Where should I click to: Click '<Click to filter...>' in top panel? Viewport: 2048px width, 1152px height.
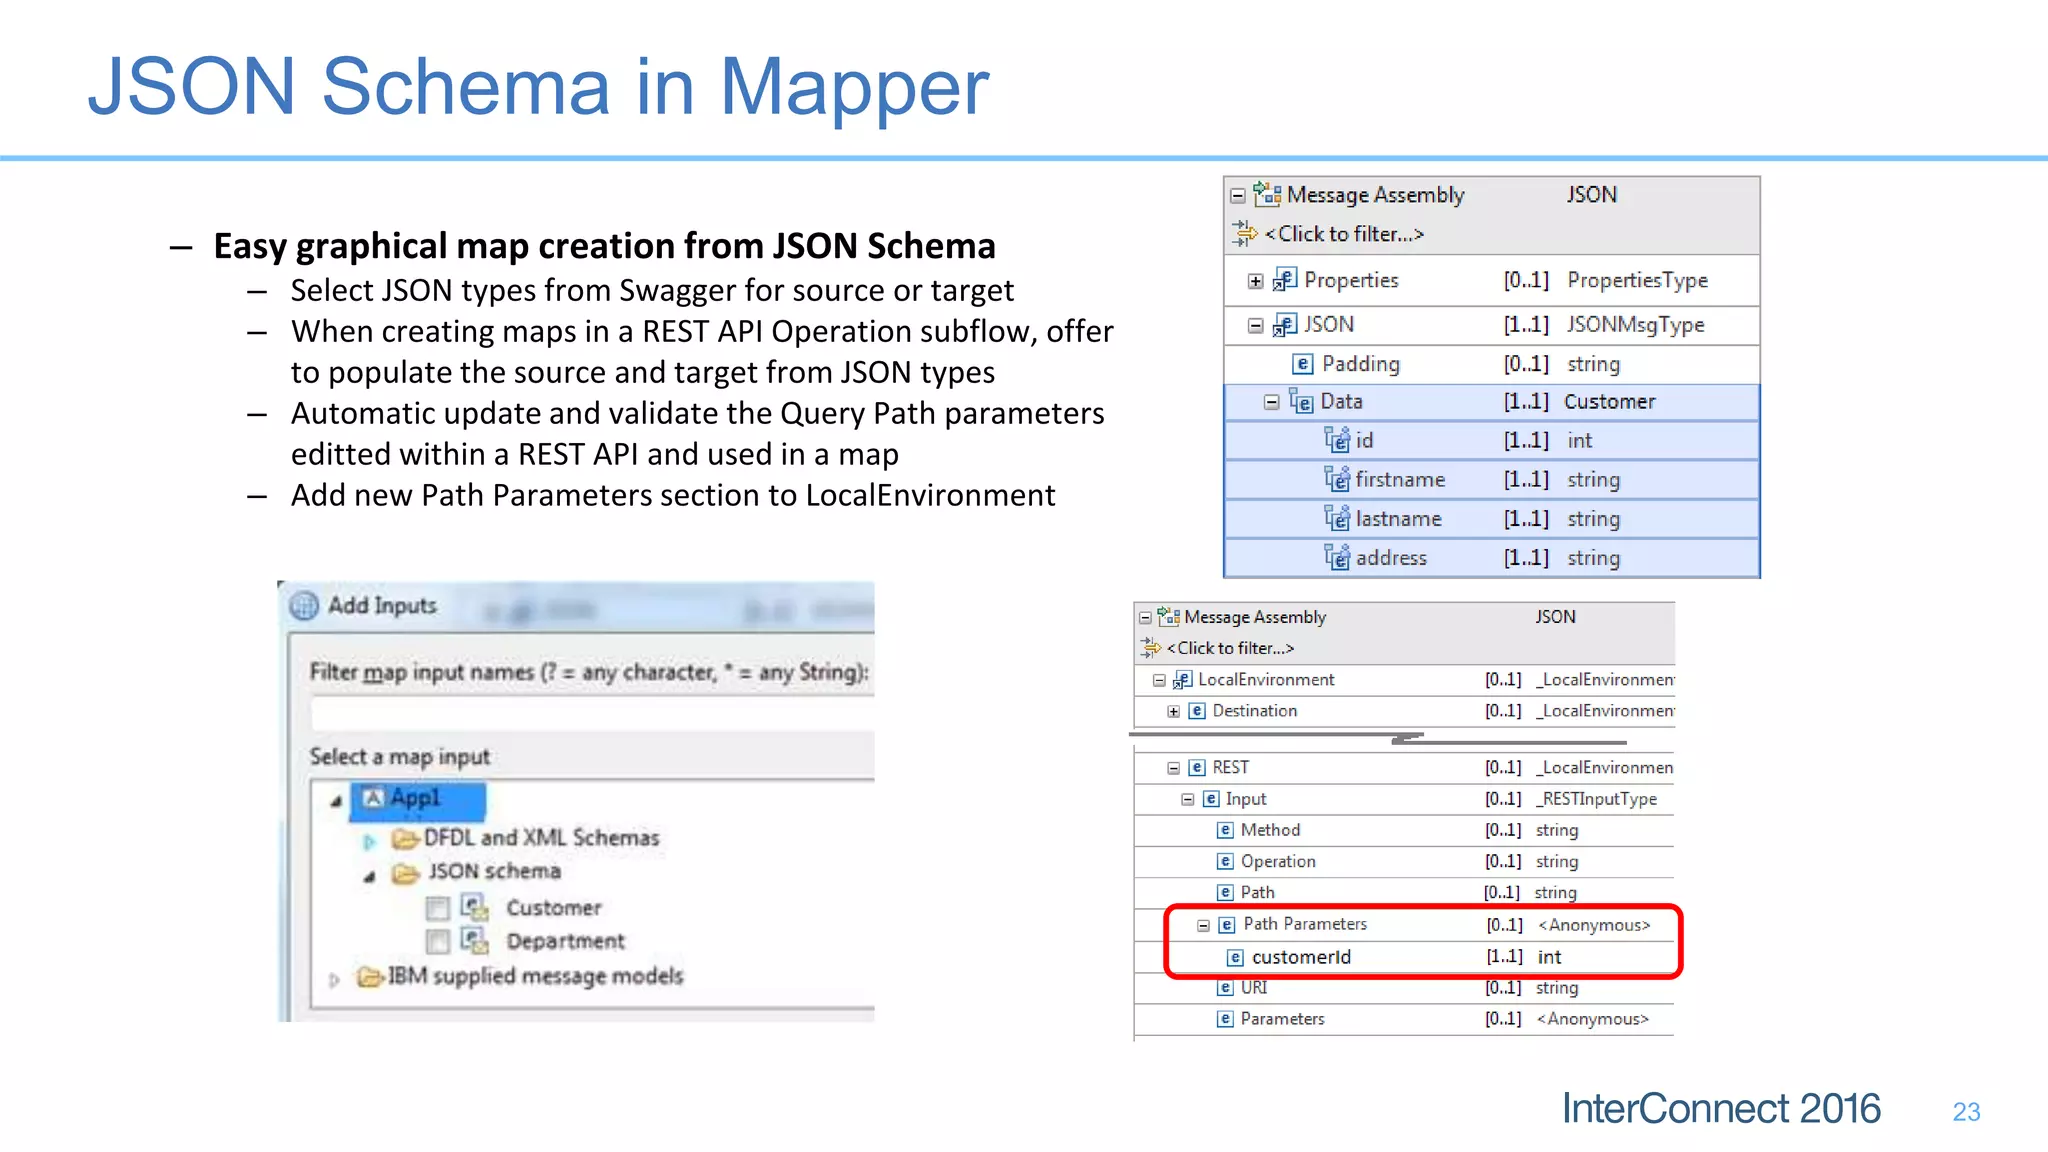point(1344,234)
